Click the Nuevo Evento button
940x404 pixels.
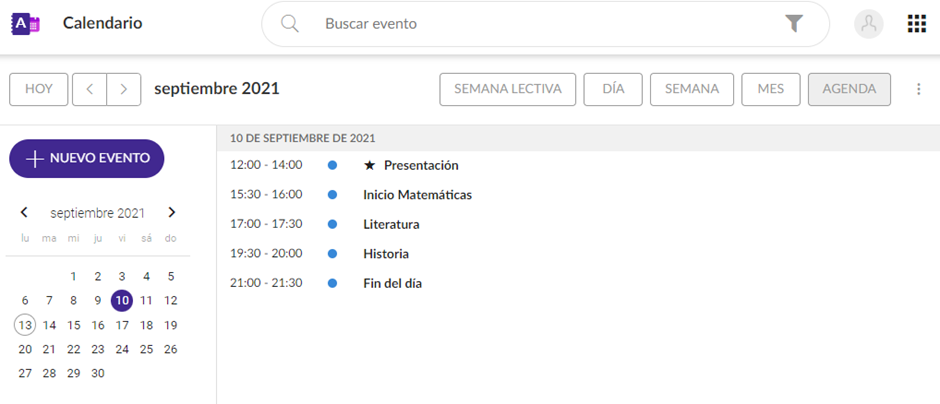pos(87,158)
